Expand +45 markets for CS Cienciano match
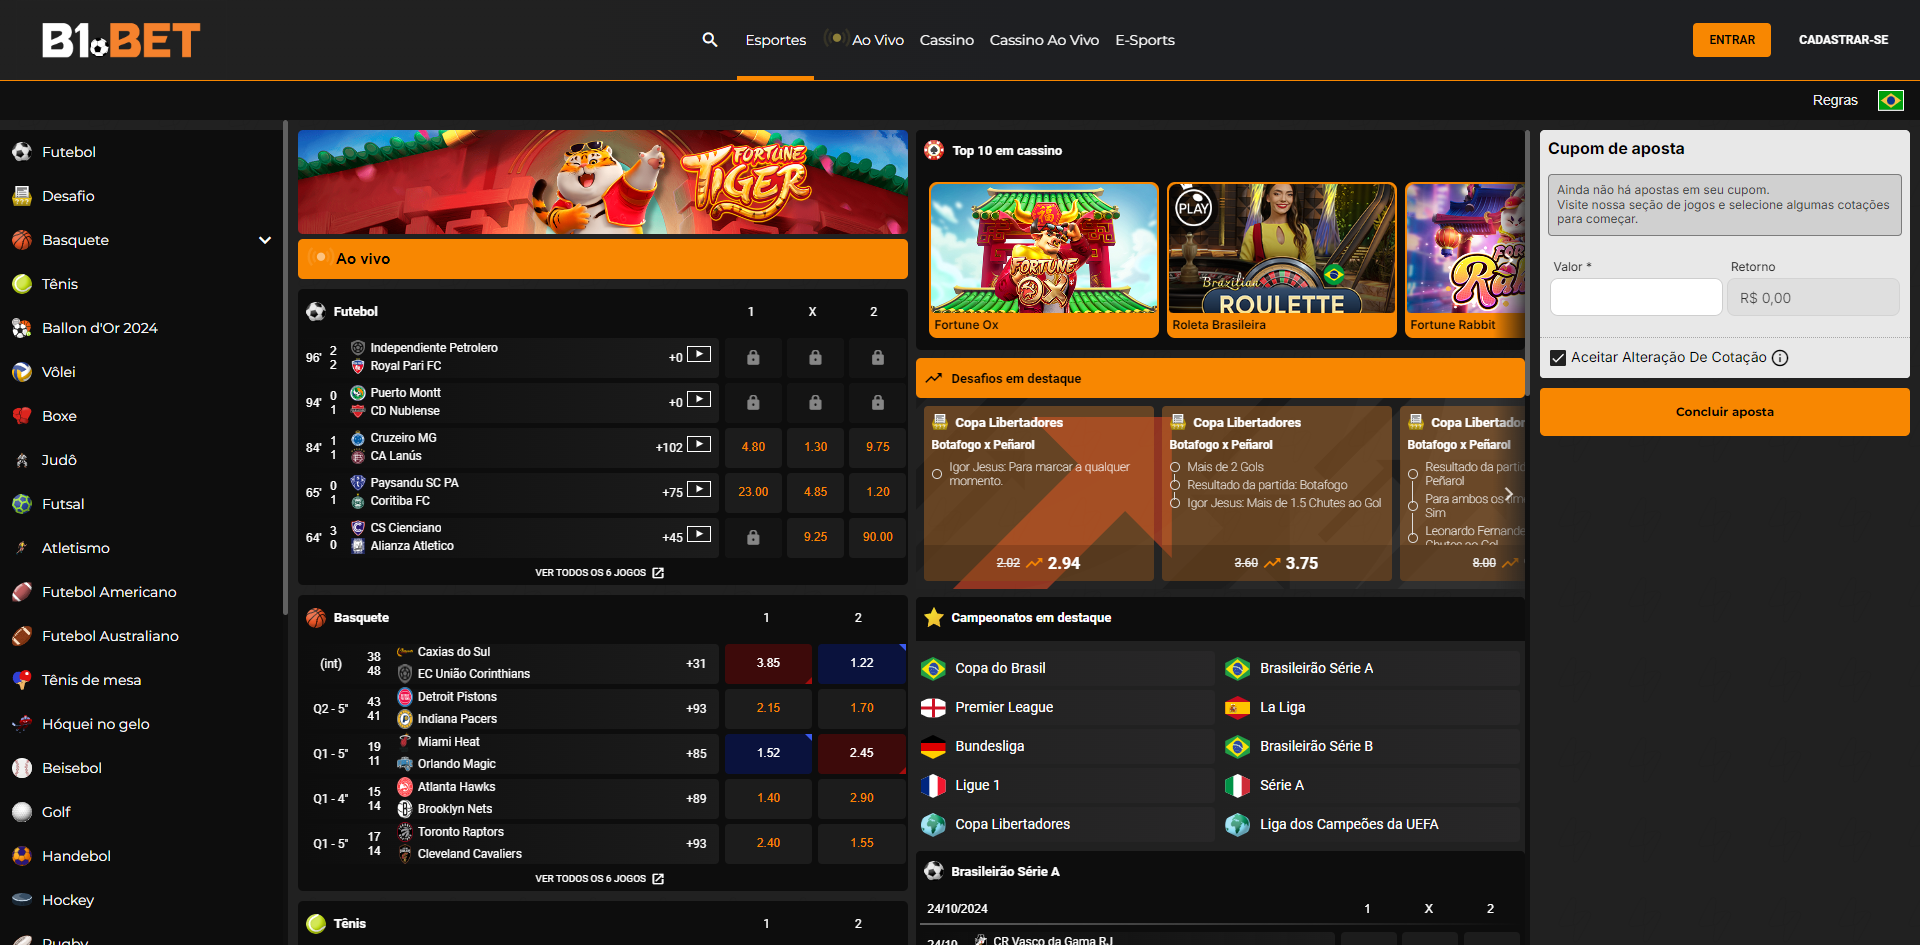Screen dimensions: 1920x945 click(x=672, y=538)
